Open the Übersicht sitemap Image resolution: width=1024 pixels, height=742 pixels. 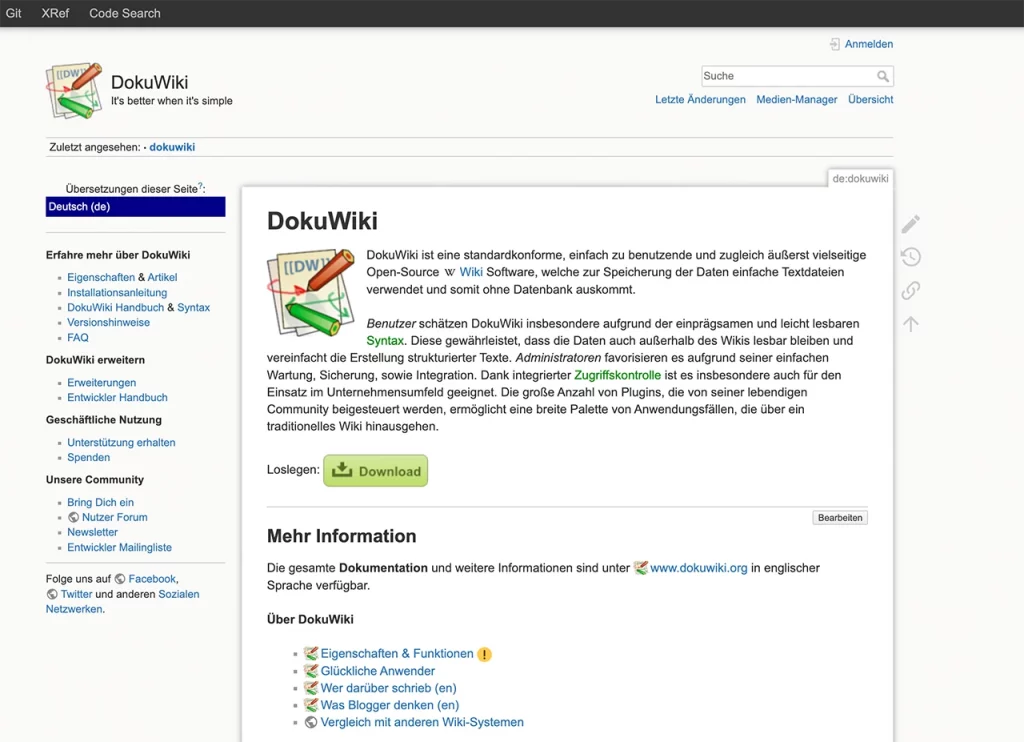coord(871,99)
